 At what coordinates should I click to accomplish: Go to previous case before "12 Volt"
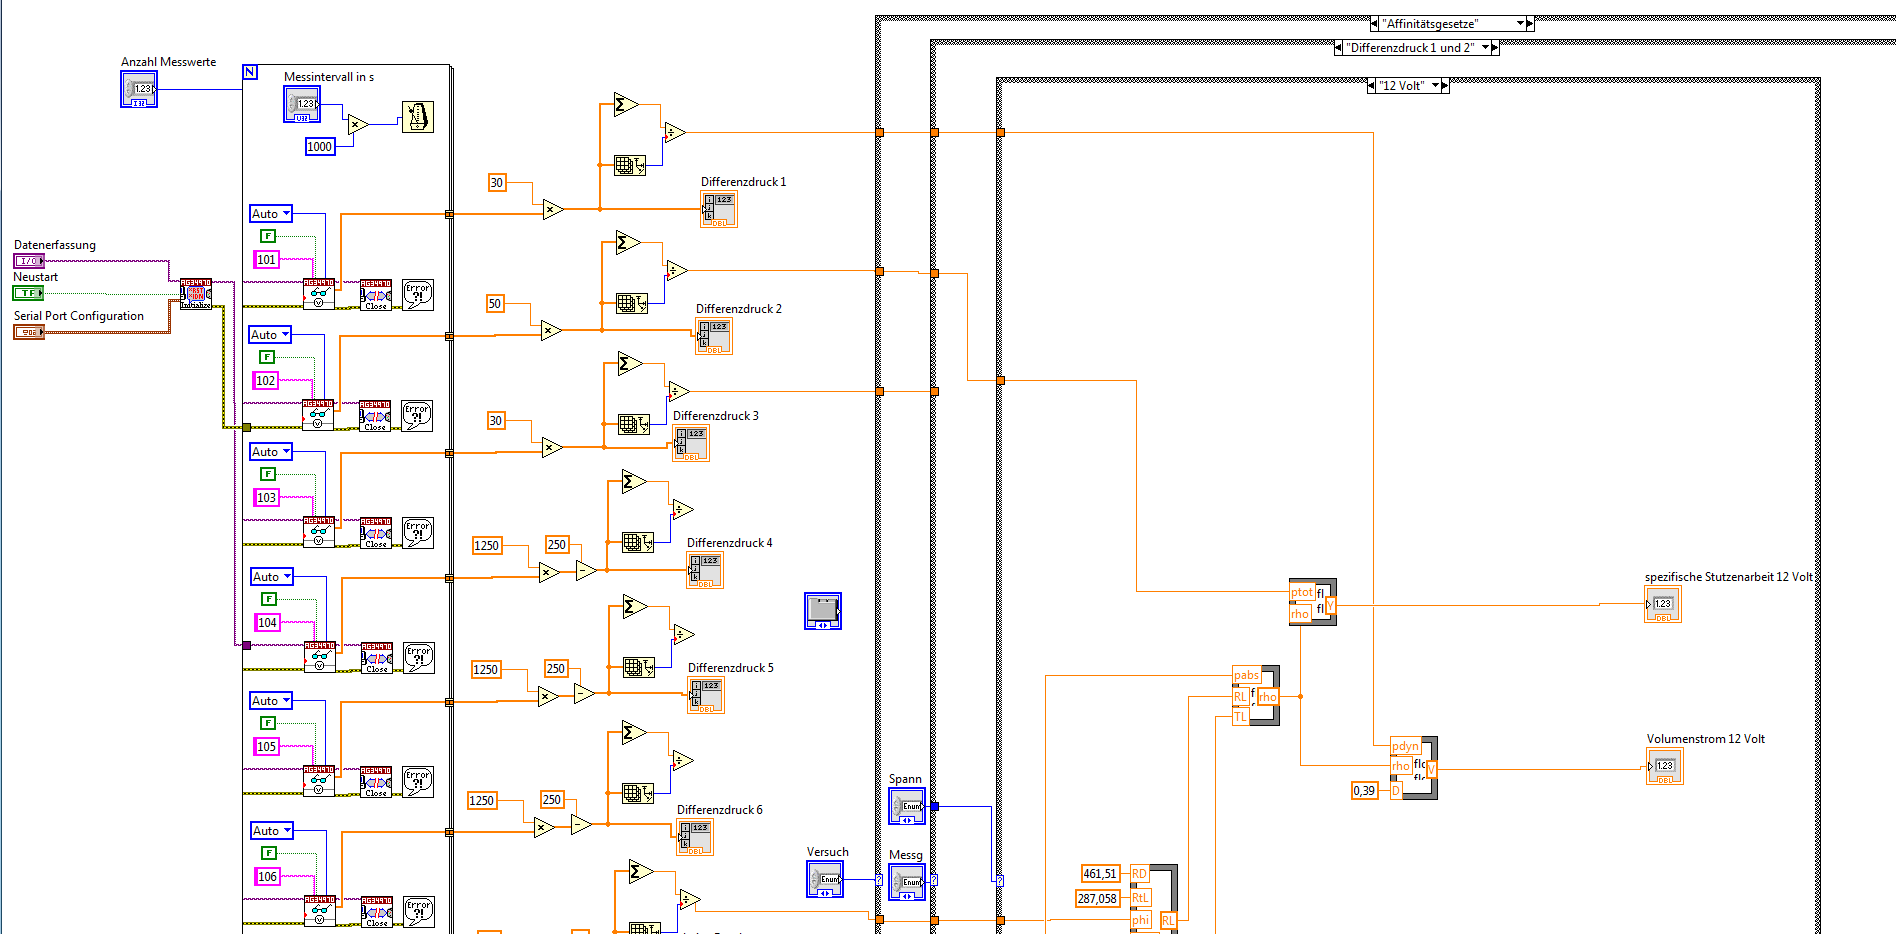click(1371, 86)
